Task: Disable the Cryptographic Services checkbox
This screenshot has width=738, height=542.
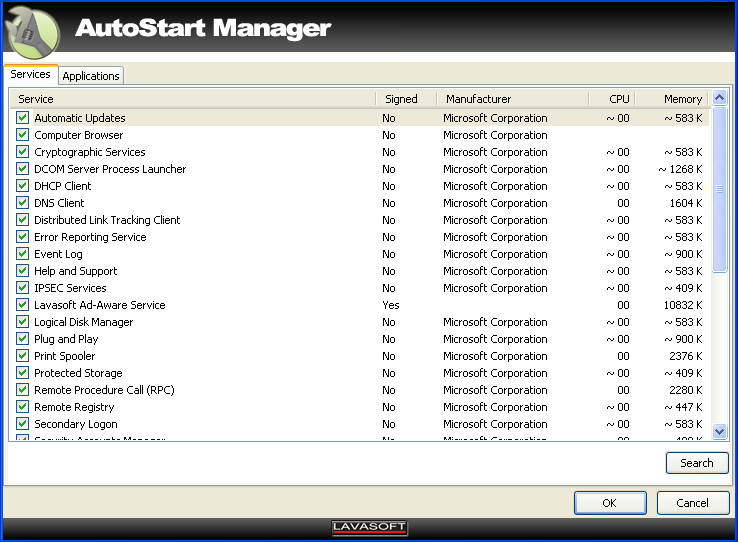Action: pyautogui.click(x=22, y=151)
